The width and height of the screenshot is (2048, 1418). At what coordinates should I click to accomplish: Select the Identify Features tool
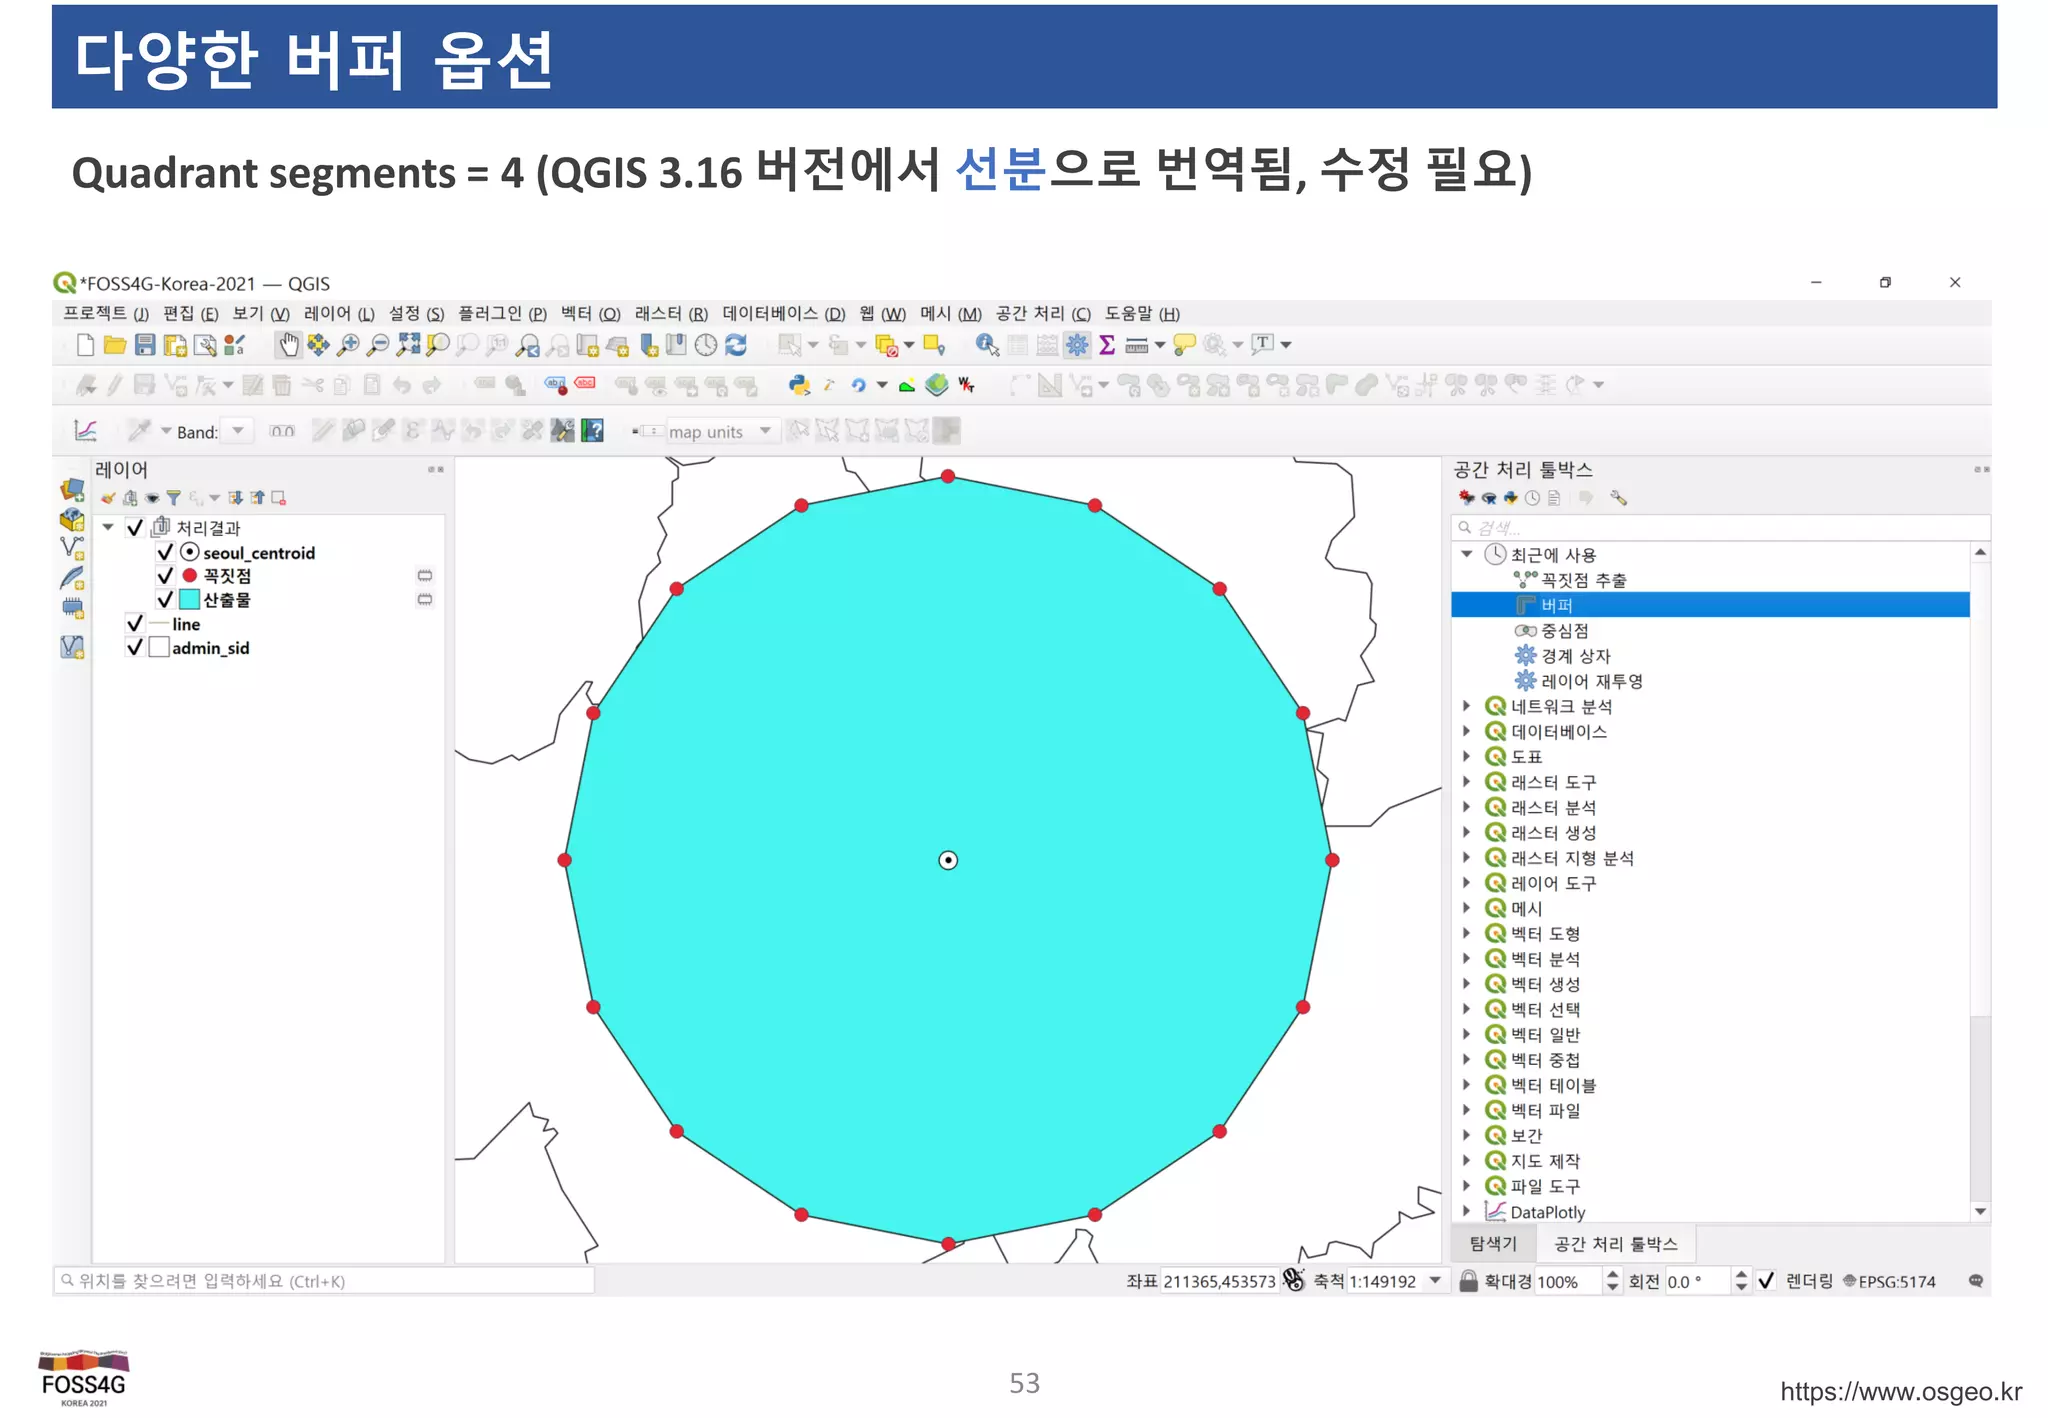click(987, 345)
